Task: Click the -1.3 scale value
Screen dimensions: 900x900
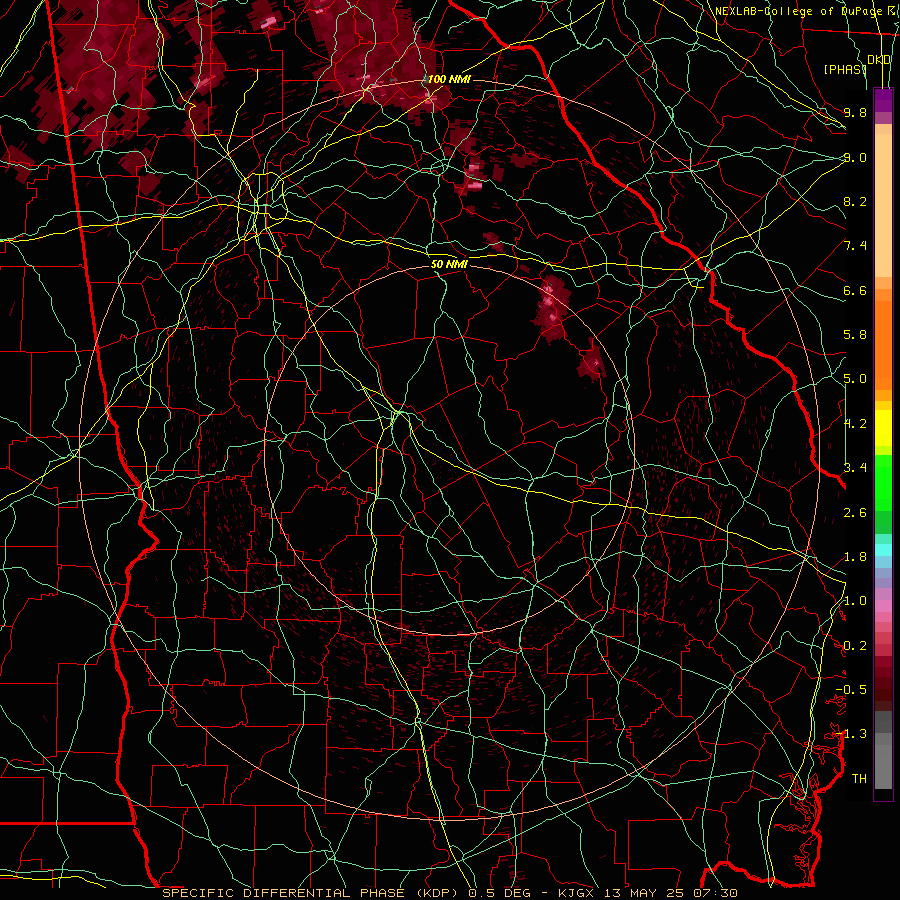Action: point(851,734)
